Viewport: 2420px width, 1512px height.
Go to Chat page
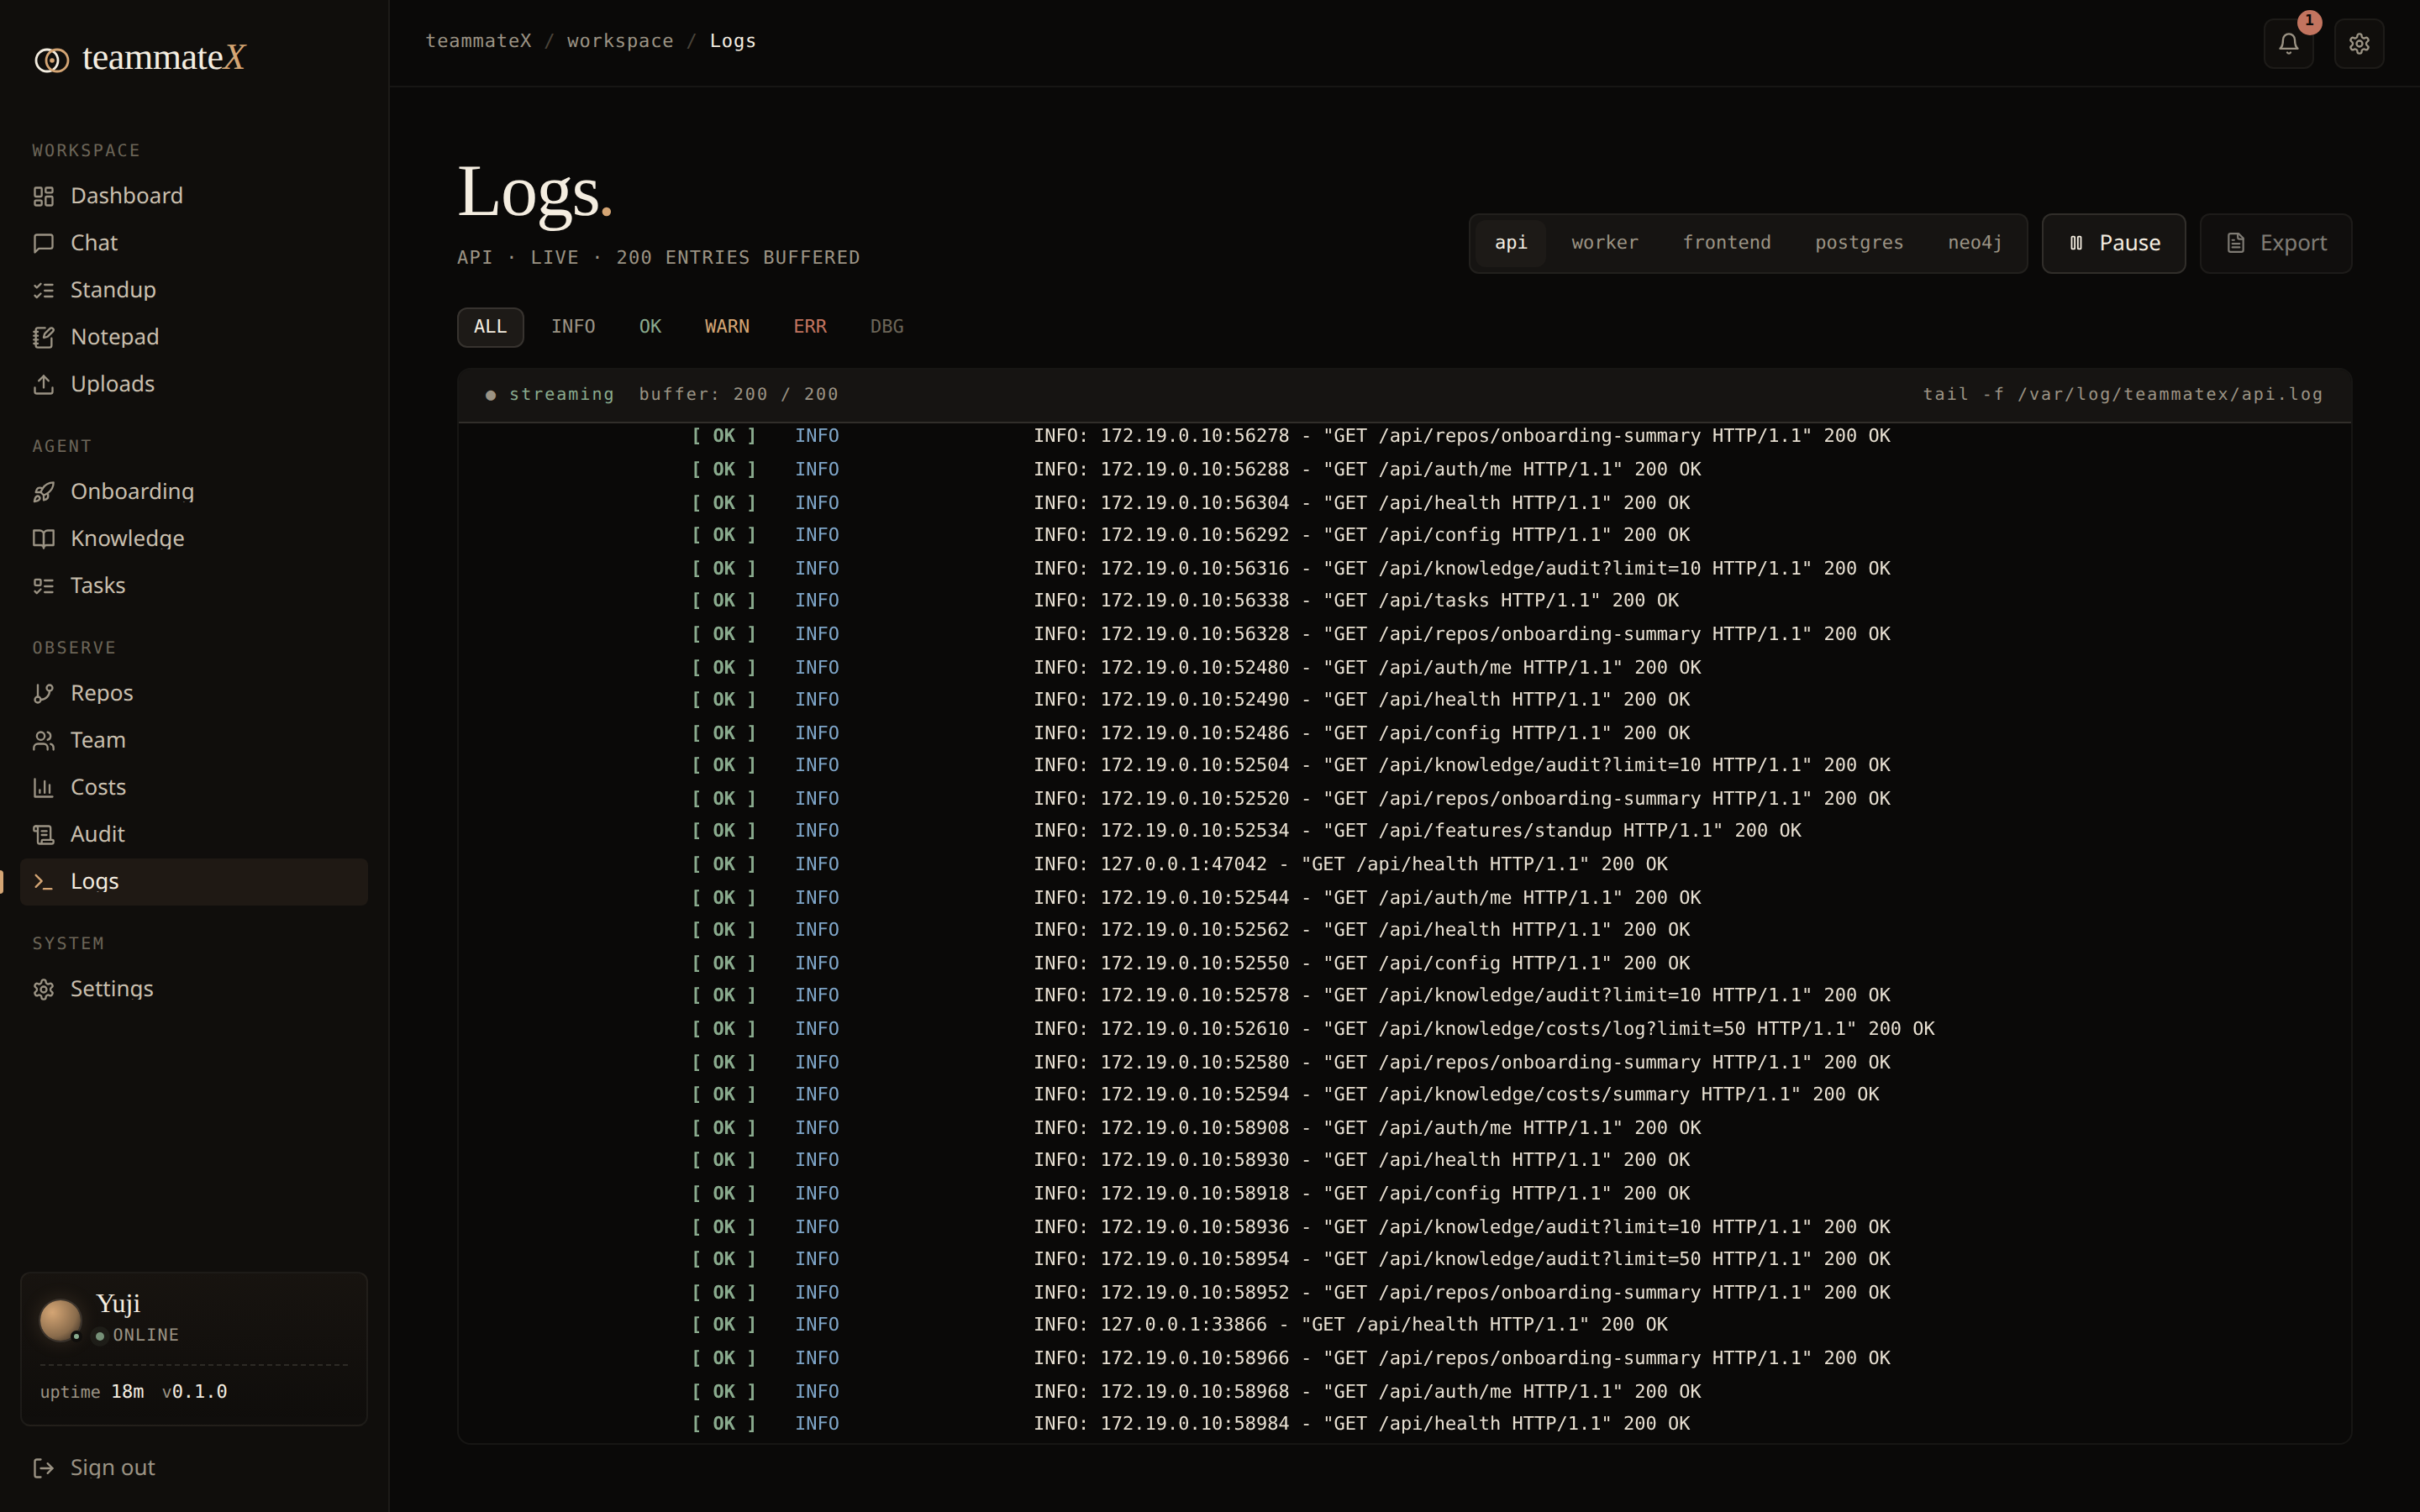[194, 243]
